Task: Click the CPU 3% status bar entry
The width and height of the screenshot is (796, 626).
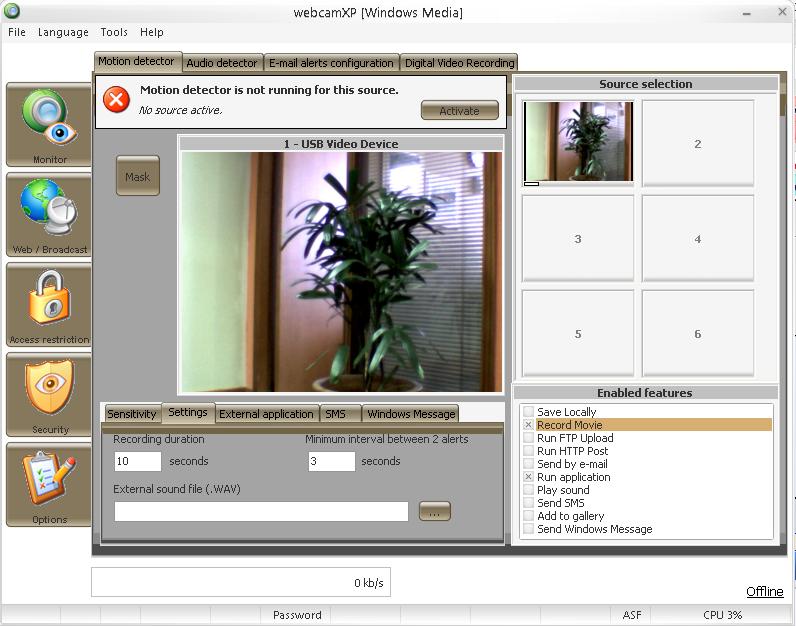Action: [x=722, y=615]
